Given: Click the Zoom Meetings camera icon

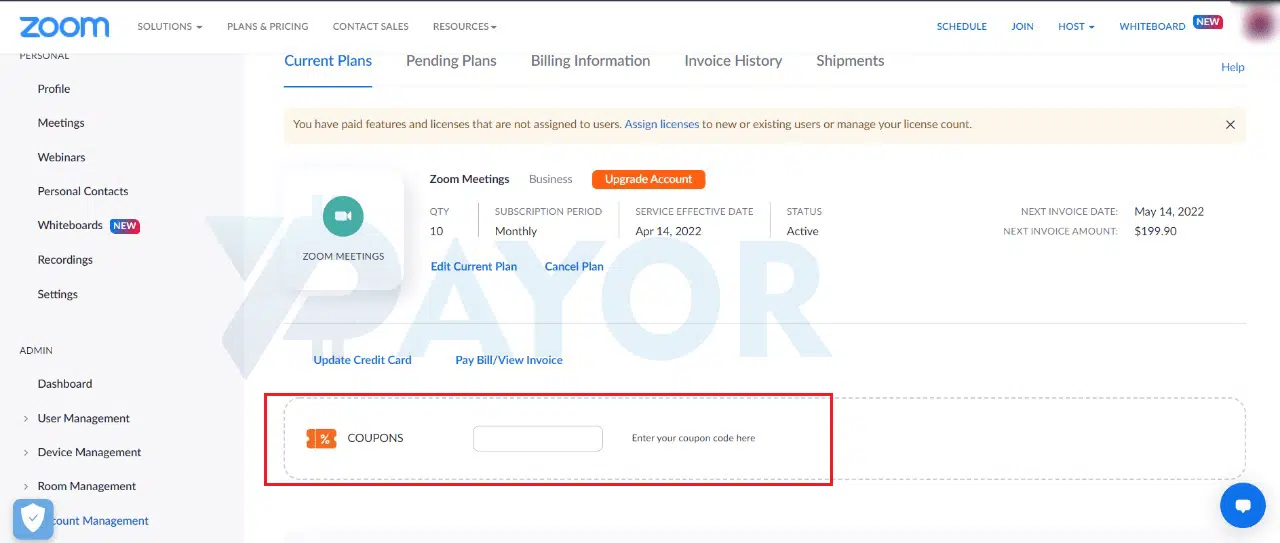Looking at the screenshot, I should point(343,216).
